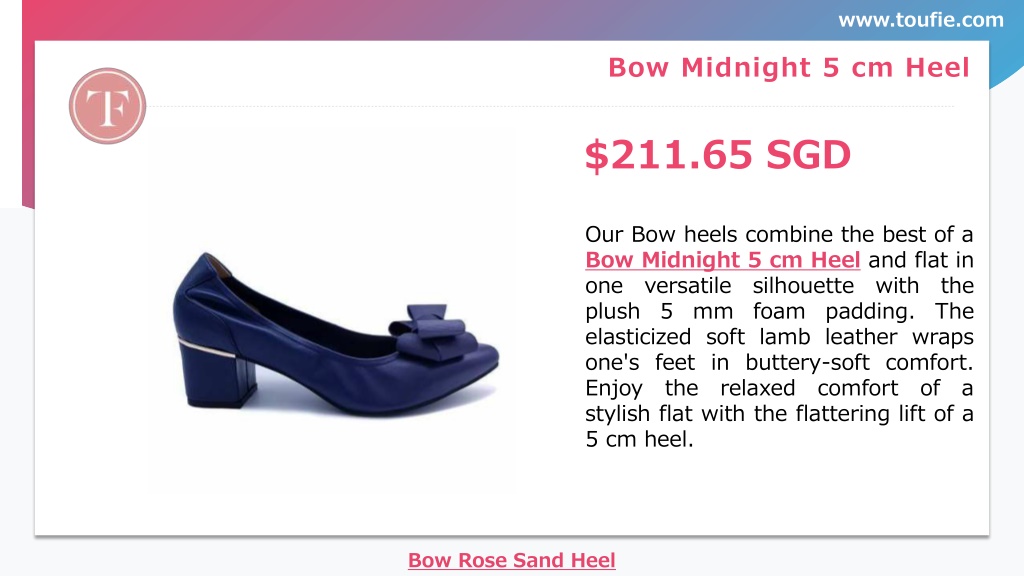Screen dimensions: 1024x576
Task: Click the phrase 'soft lamb leather' in description
Action: click(x=803, y=337)
